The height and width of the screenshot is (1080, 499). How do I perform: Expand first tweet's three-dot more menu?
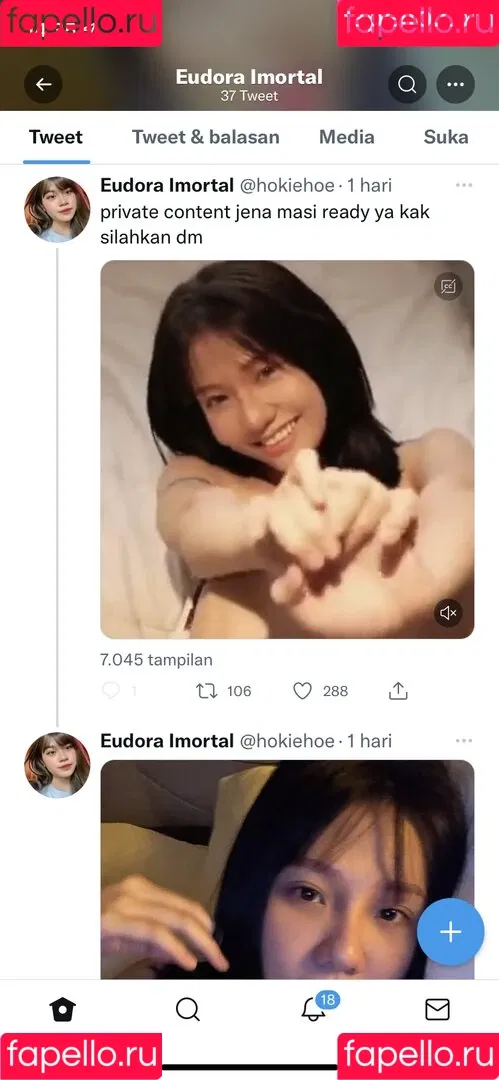(x=464, y=185)
